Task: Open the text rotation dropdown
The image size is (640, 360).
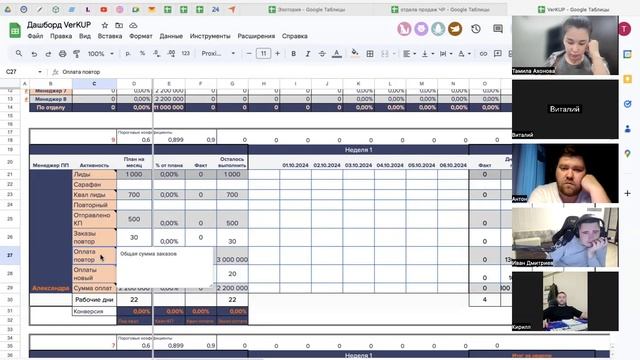Action: click(464, 53)
